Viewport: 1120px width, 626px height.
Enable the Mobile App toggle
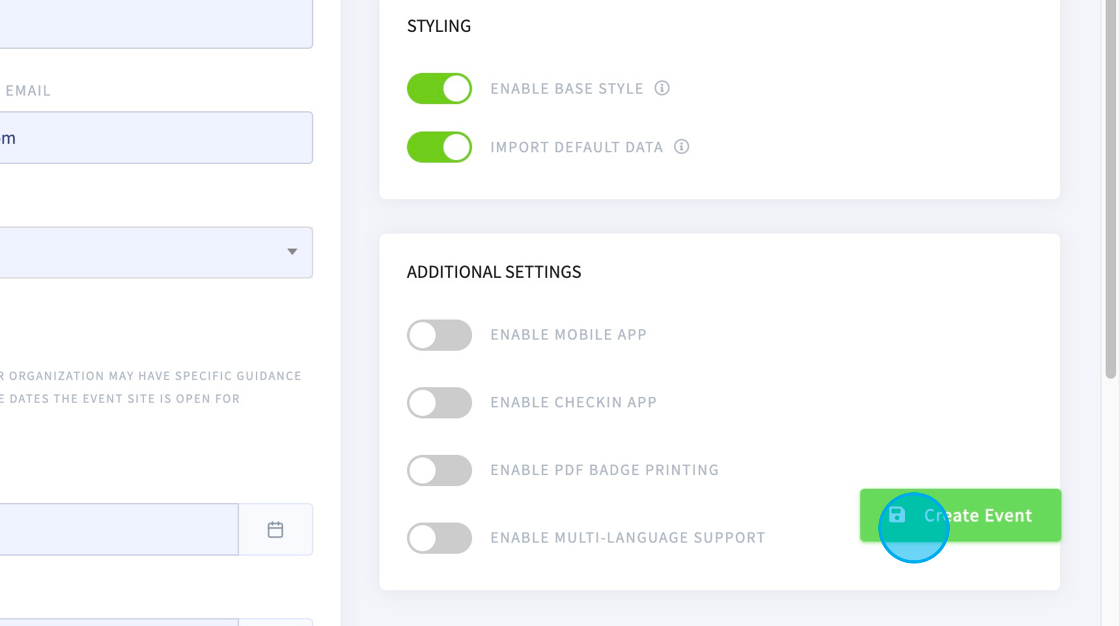coord(439,335)
